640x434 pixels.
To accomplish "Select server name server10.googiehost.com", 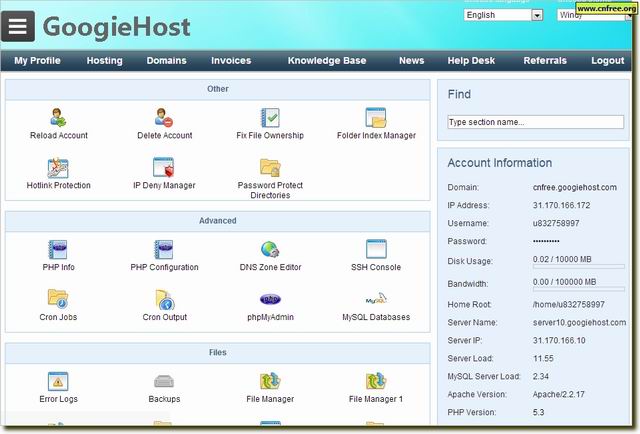I will pyautogui.click(x=579, y=323).
